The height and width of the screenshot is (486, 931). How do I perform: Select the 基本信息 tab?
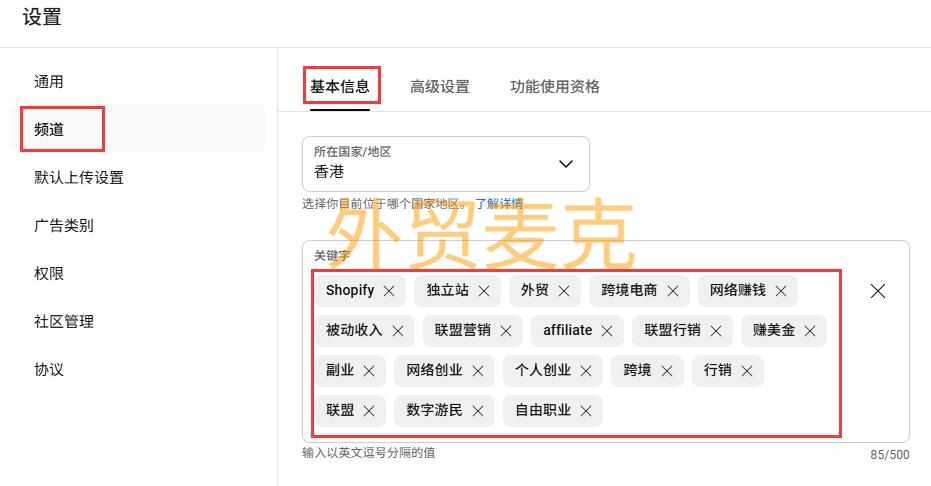340,87
